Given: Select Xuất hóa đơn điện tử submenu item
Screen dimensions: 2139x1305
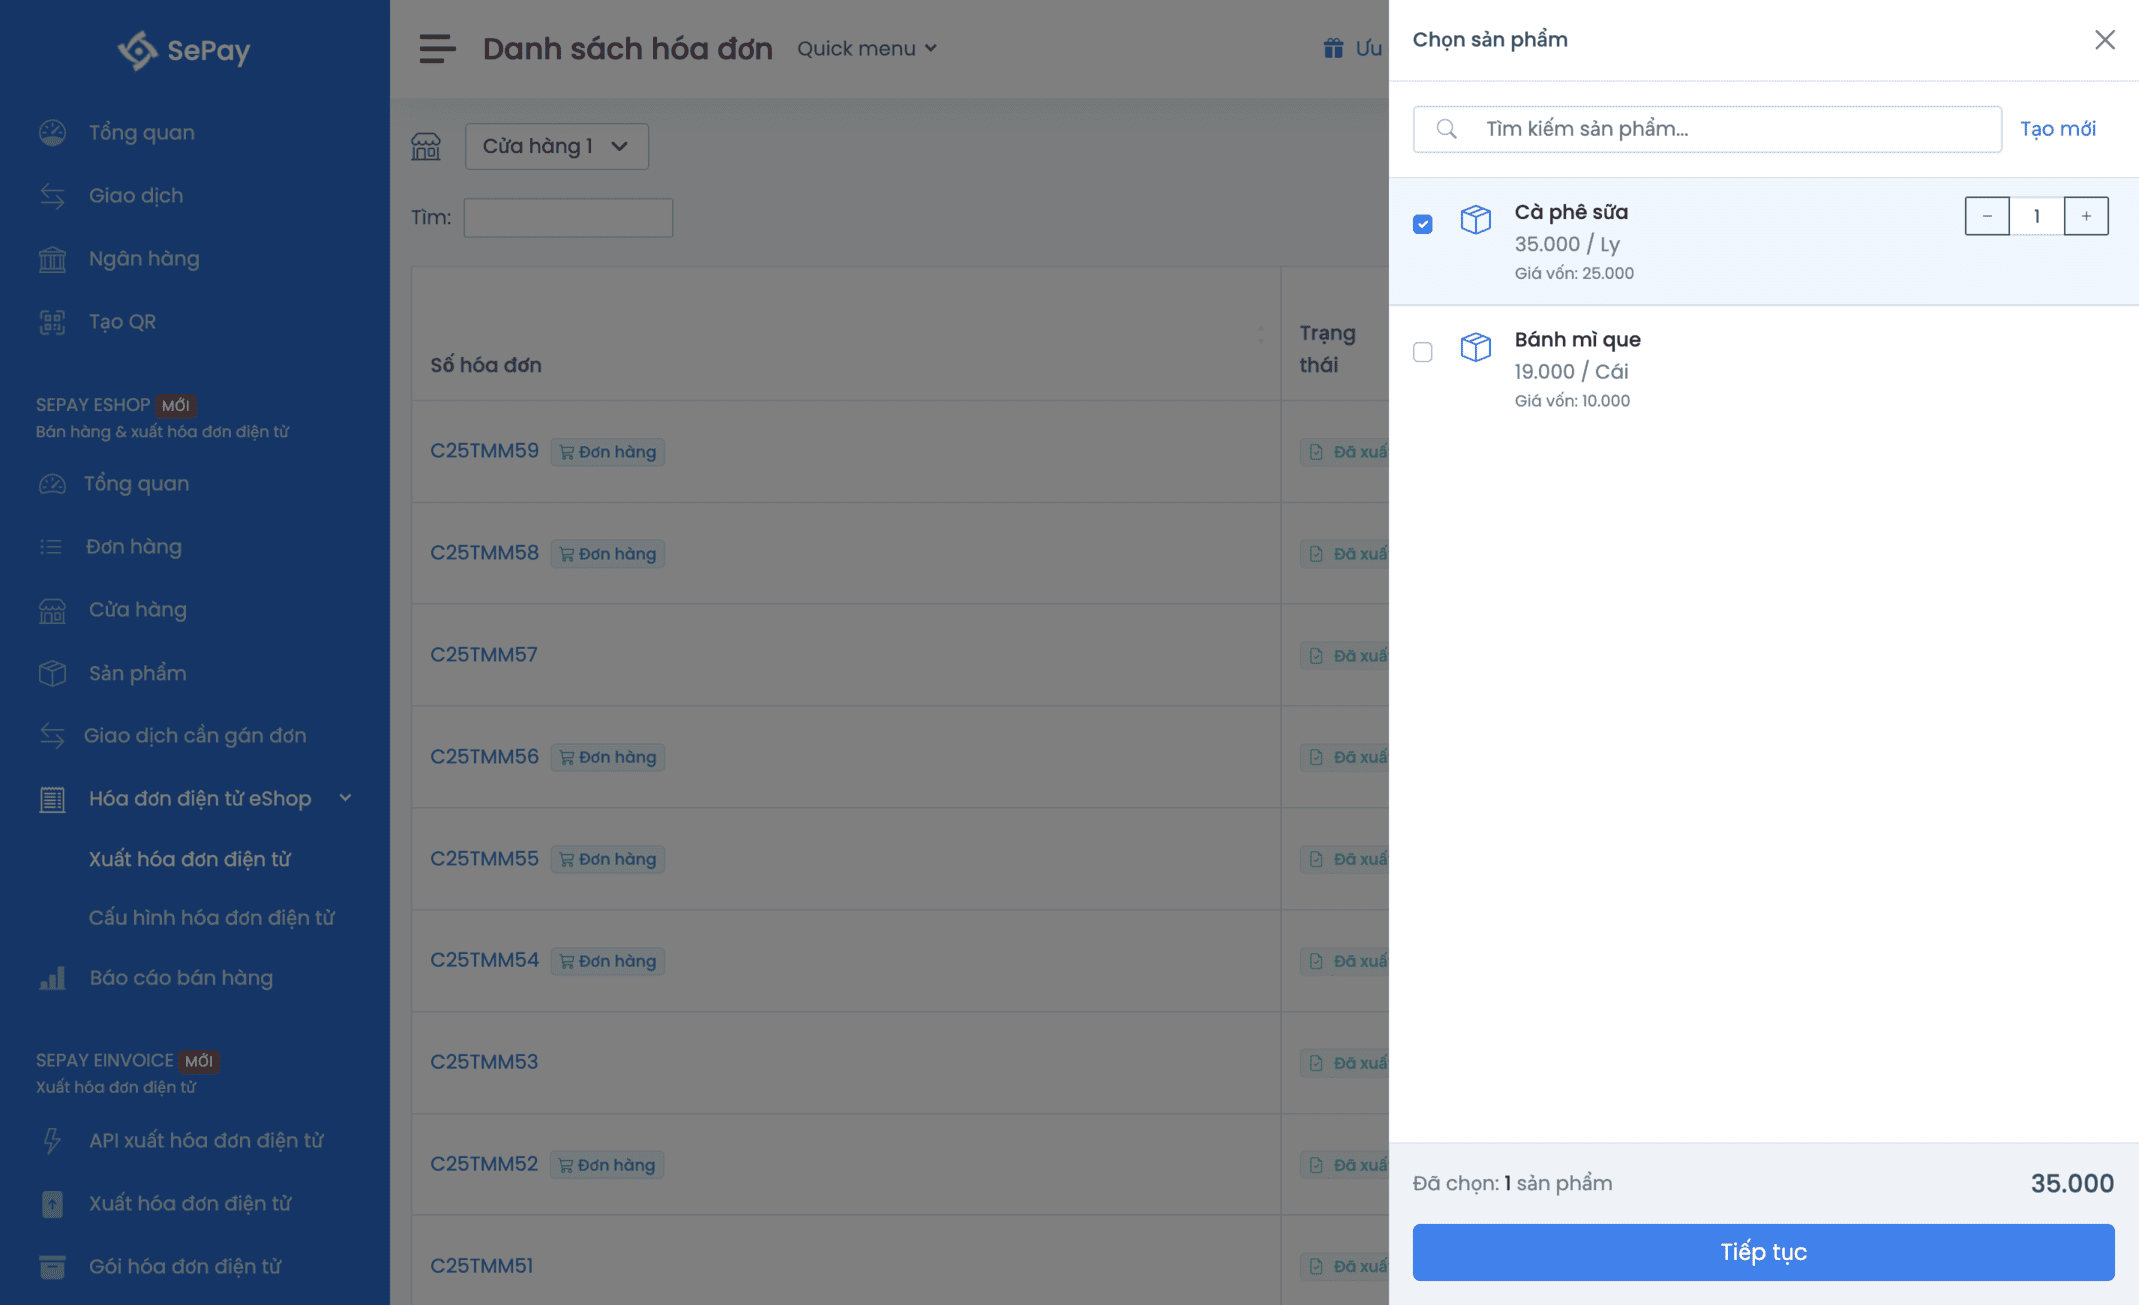Looking at the screenshot, I should [189, 859].
